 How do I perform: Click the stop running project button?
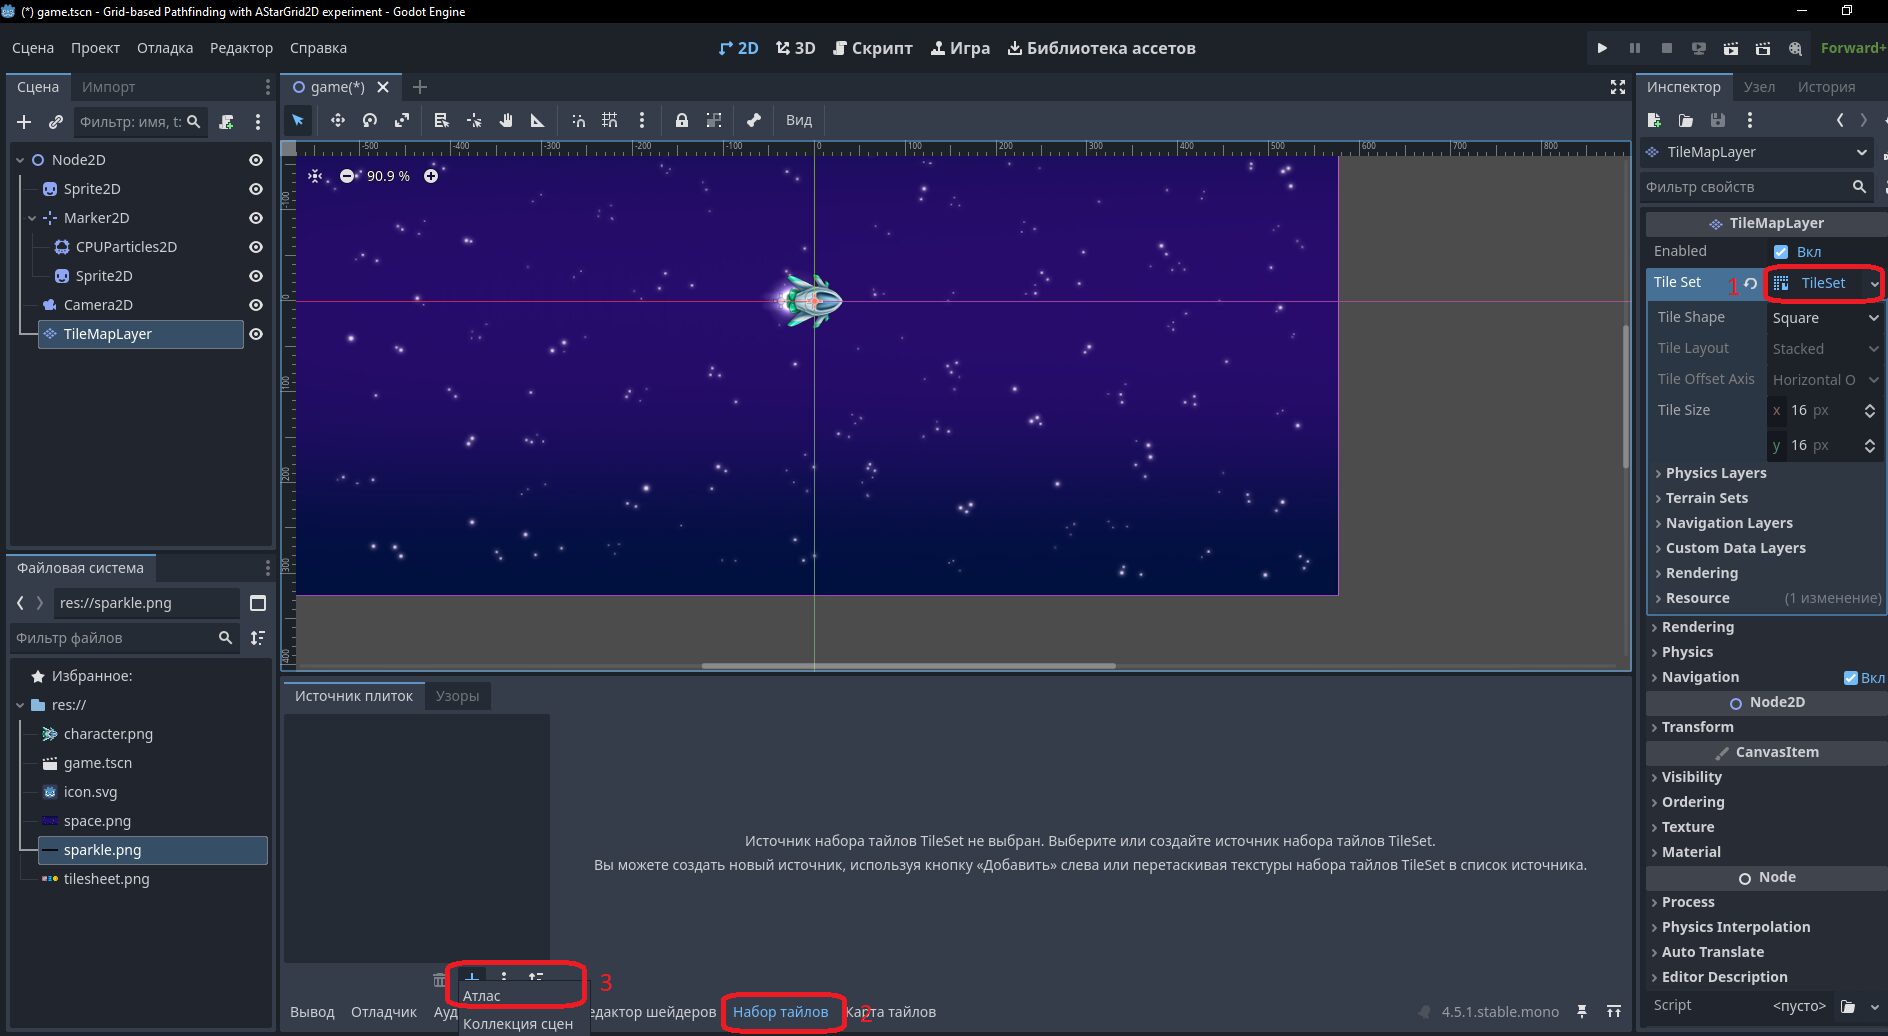[1667, 48]
